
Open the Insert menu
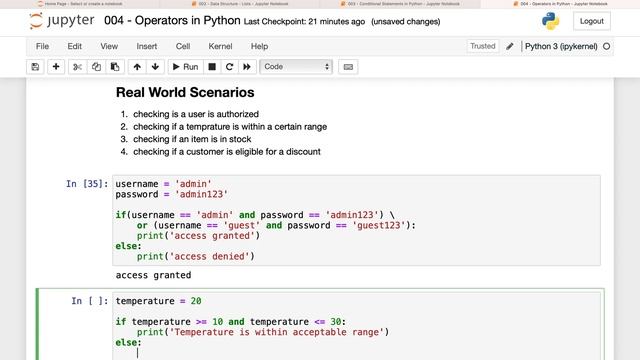click(147, 46)
